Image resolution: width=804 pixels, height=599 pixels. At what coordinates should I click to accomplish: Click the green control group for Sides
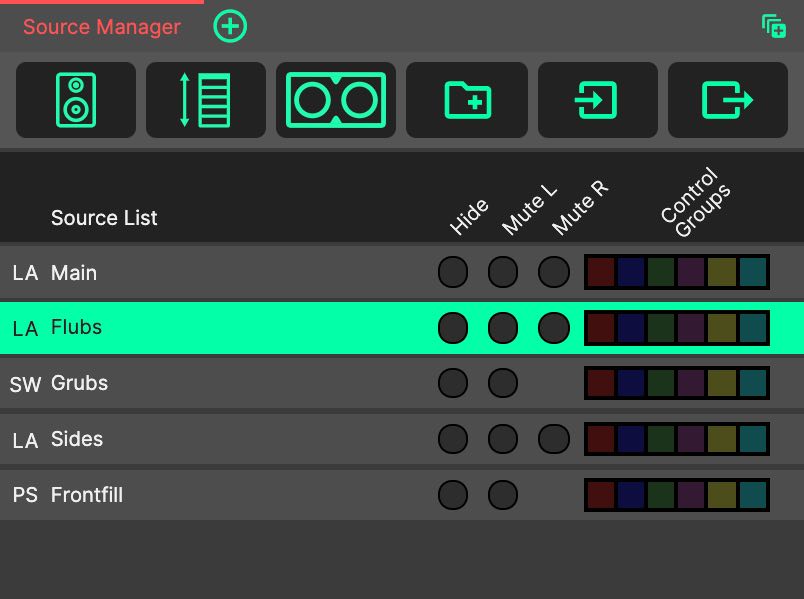pos(661,439)
